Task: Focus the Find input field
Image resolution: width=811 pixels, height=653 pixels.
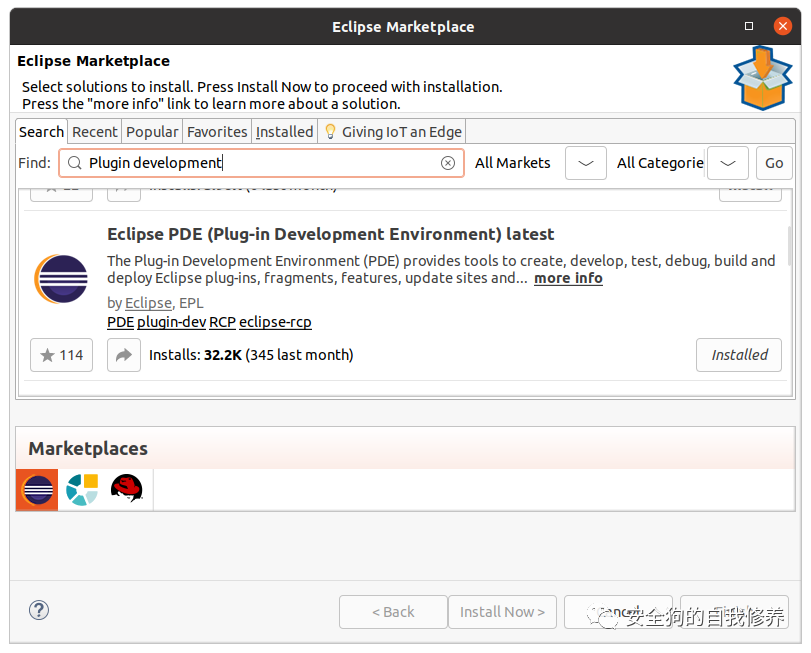Action: (261, 163)
